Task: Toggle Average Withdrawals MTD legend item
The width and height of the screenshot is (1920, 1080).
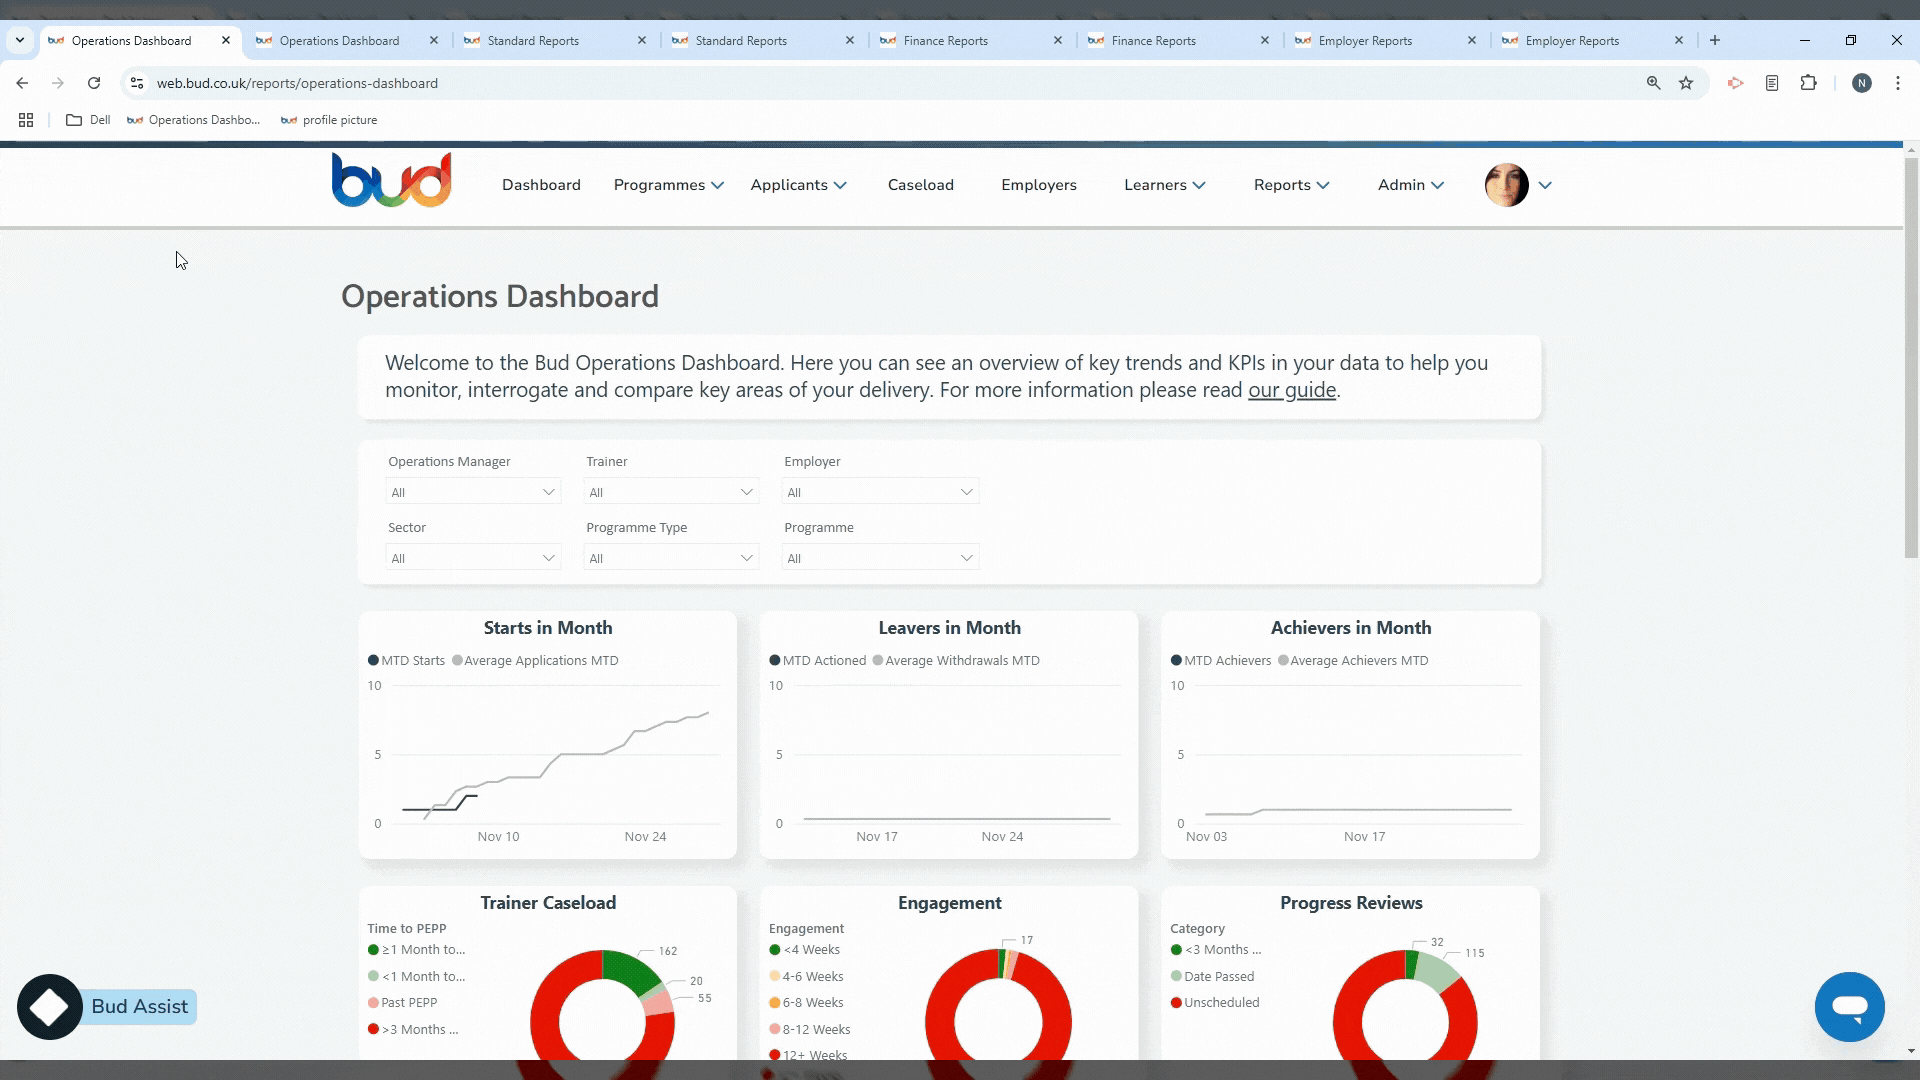Action: [956, 661]
